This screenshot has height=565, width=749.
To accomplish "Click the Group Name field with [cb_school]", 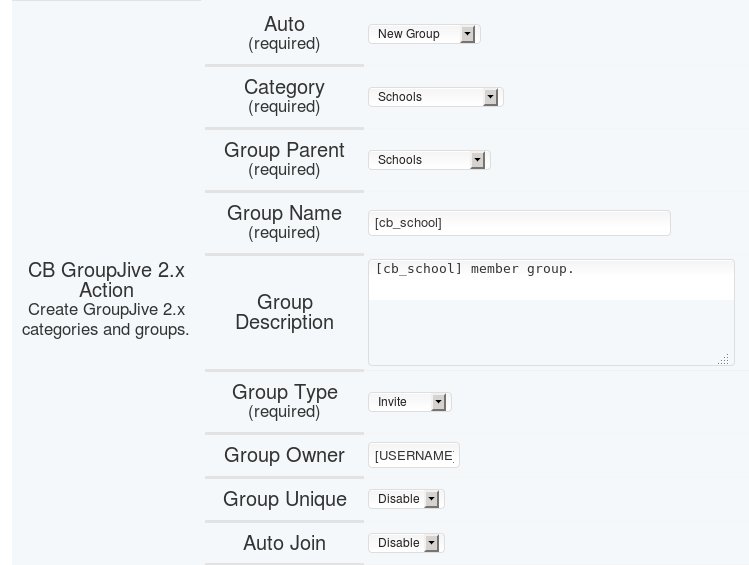I will click(x=519, y=223).
